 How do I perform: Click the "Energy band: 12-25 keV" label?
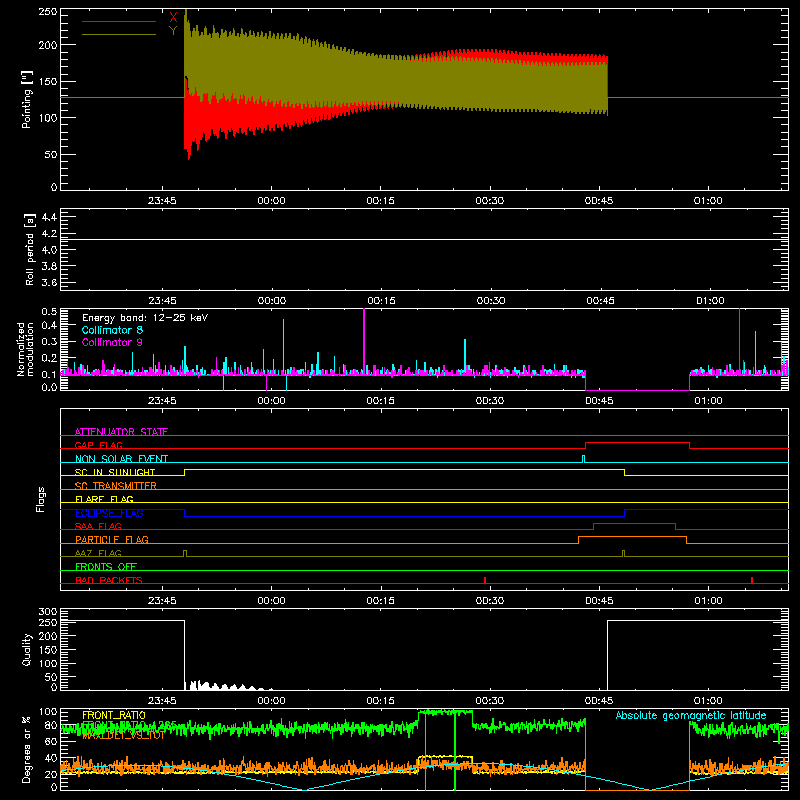pos(145,318)
